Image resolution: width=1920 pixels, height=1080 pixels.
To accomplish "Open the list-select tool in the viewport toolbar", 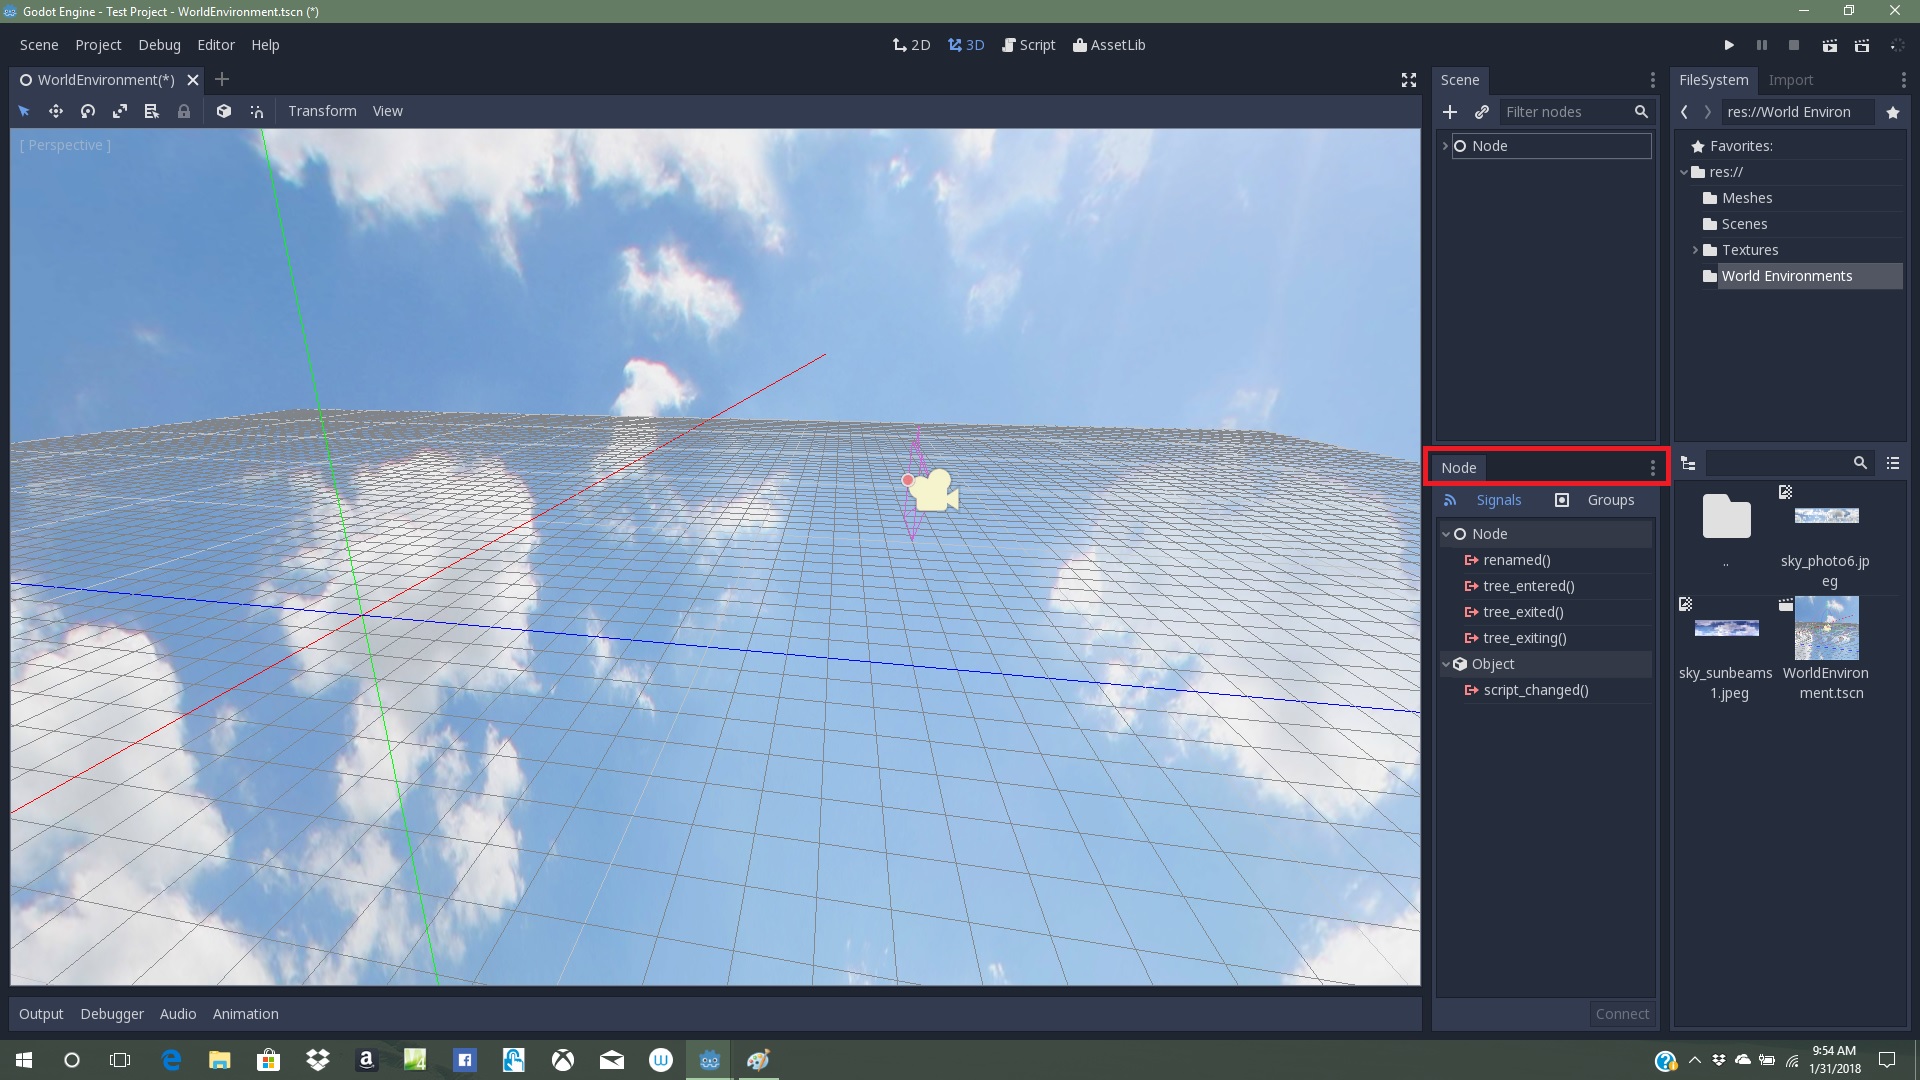I will (x=152, y=111).
